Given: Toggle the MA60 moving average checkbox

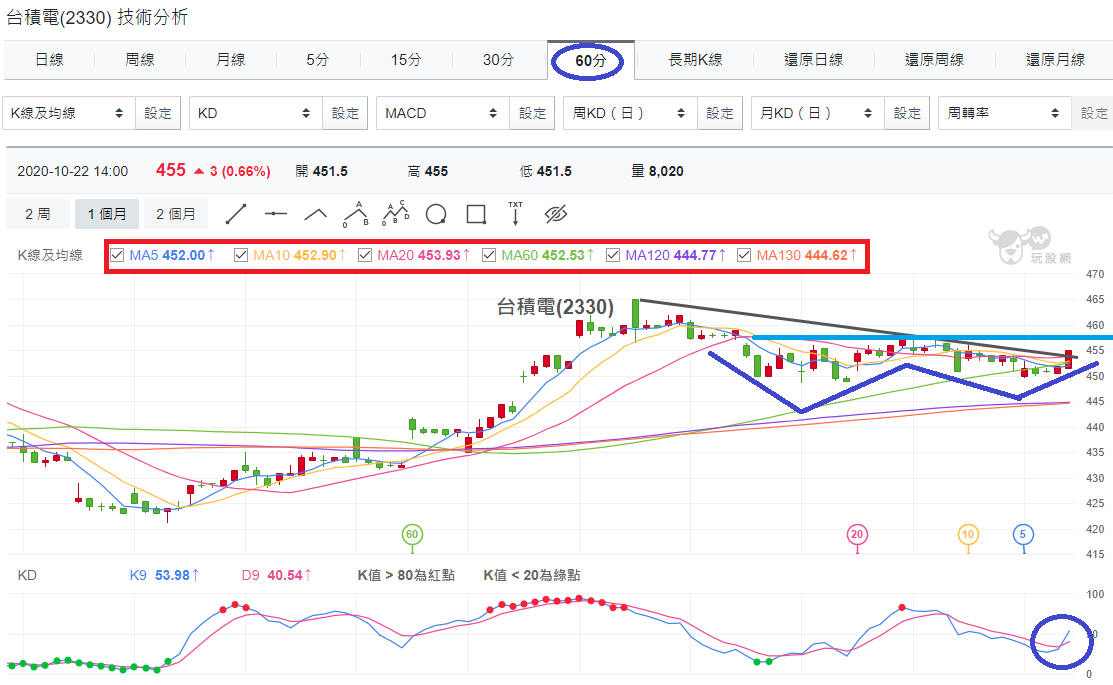Looking at the screenshot, I should pyautogui.click(x=488, y=255).
